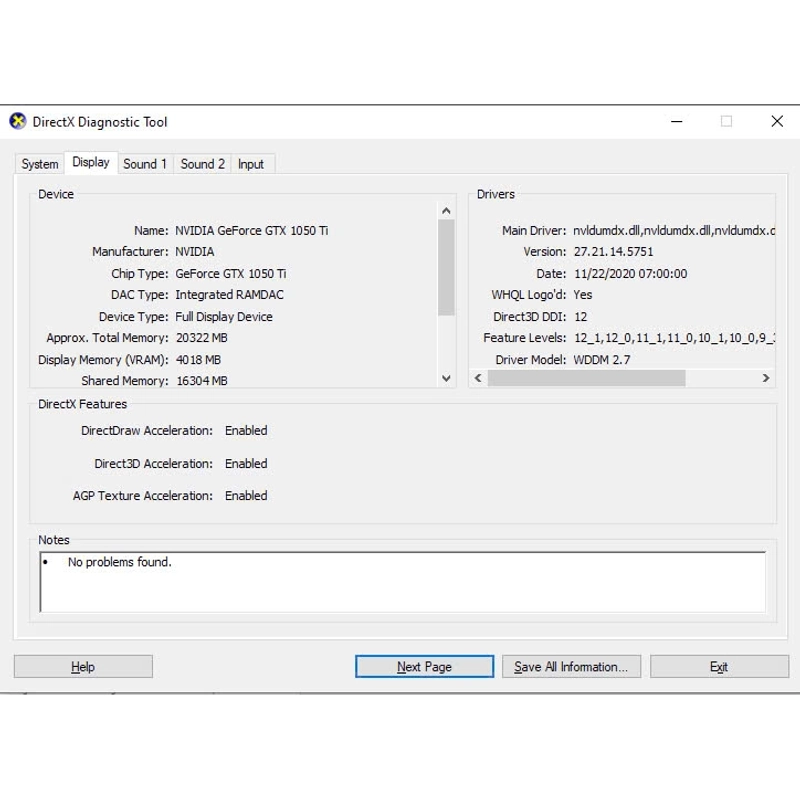Viewport: 800px width, 800px height.
Task: Click DirectDraw Acceleration Enabled value
Action: click(x=246, y=431)
